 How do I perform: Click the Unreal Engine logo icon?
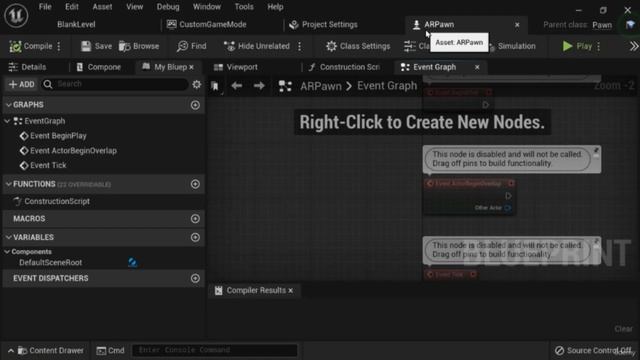[x=16, y=16]
